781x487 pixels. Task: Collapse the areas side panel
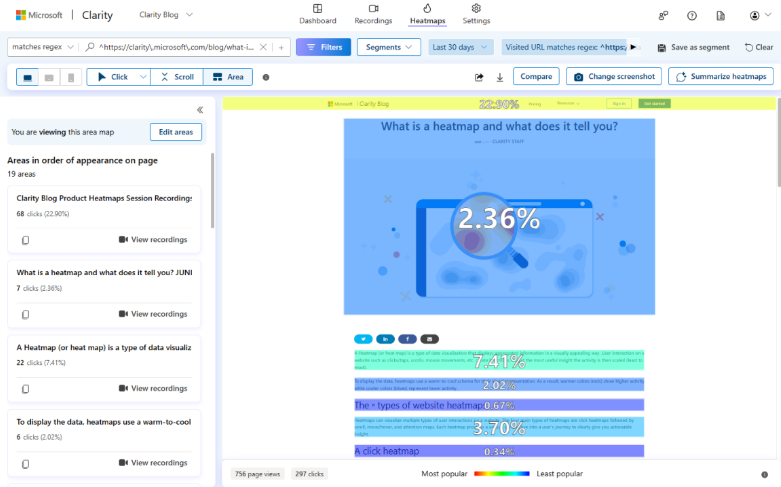click(200, 110)
